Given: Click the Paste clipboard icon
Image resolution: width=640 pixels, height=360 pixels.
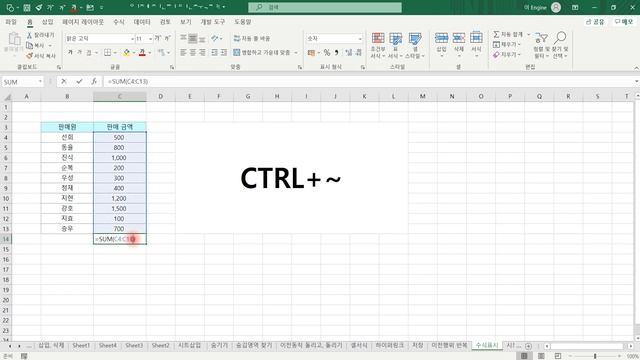Looking at the screenshot, I should tap(14, 40).
